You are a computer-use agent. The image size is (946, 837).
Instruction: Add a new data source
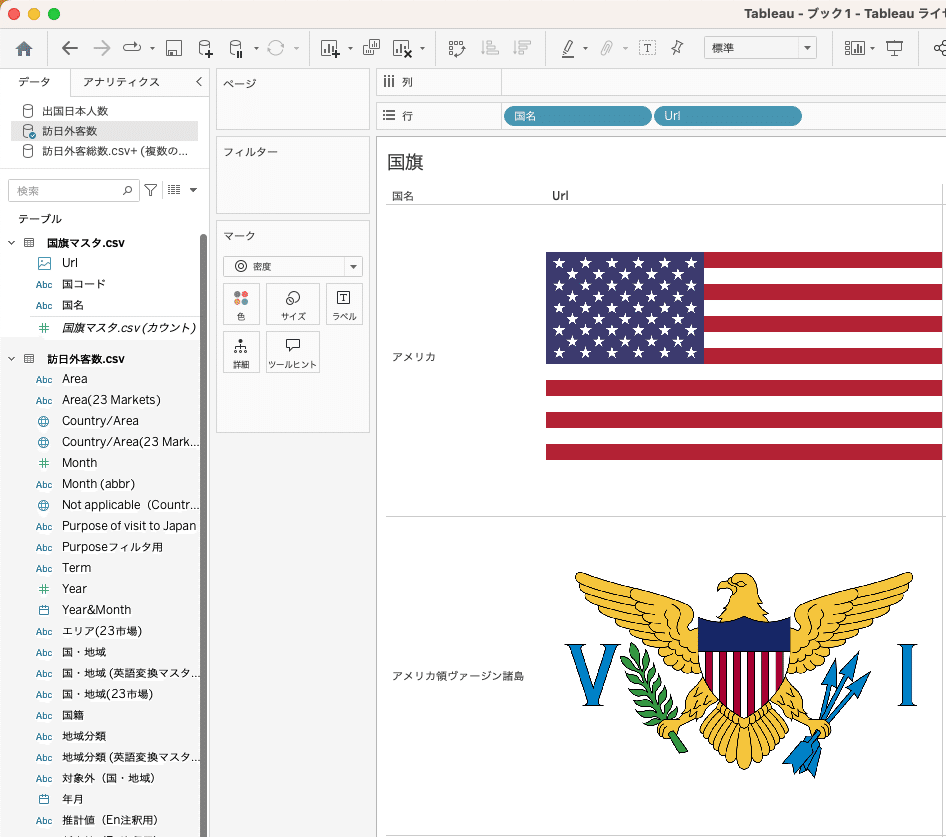pyautogui.click(x=205, y=48)
